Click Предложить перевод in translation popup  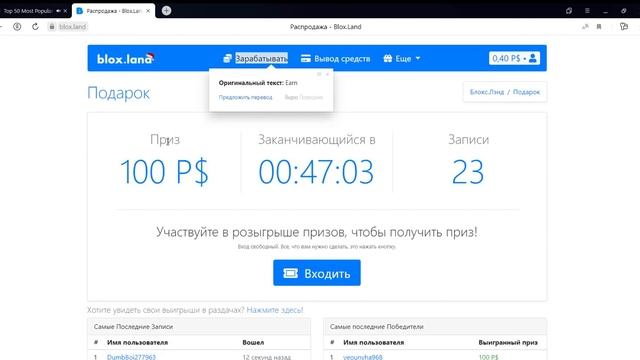(245, 97)
